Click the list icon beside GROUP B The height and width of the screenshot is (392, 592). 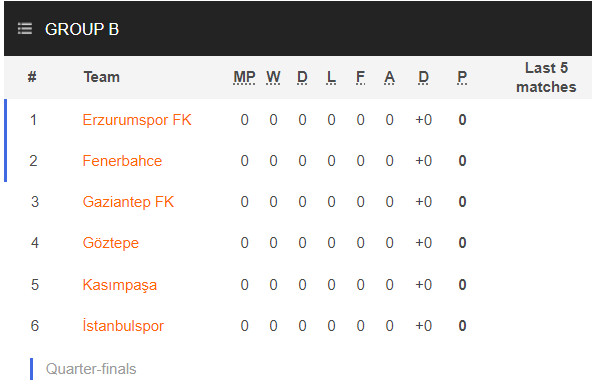coord(25,29)
